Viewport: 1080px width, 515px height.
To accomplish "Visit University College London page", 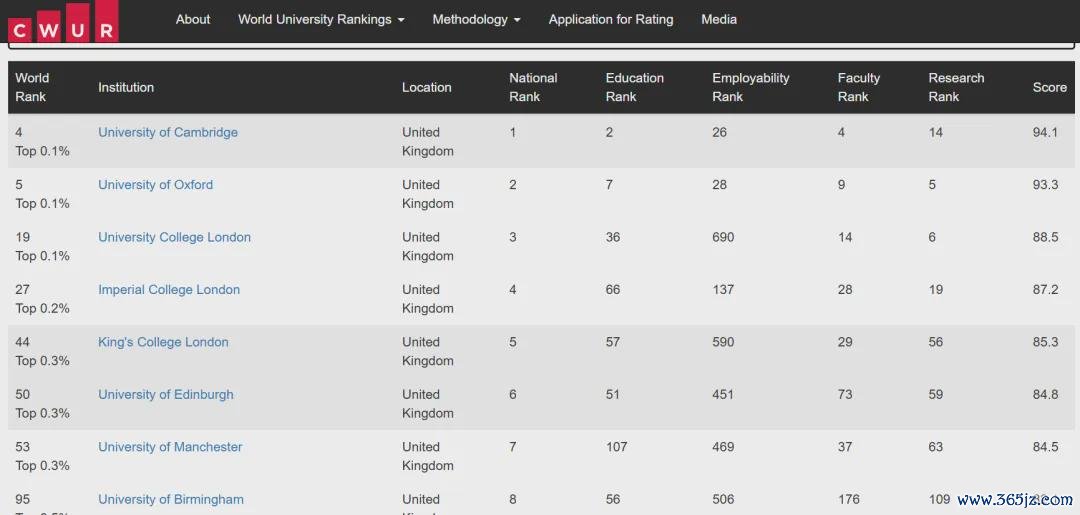I will [x=174, y=237].
